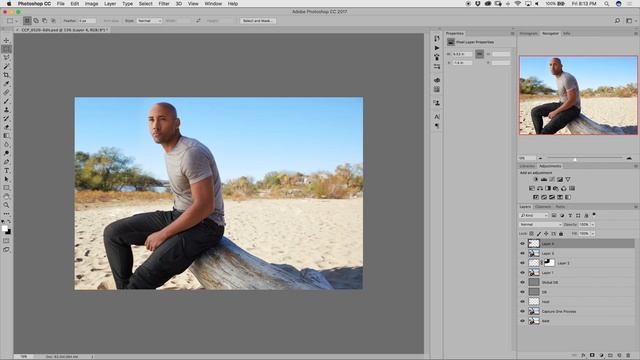This screenshot has height=360, width=640.
Task: Select the Eyedropper tool
Action: click(x=6, y=84)
